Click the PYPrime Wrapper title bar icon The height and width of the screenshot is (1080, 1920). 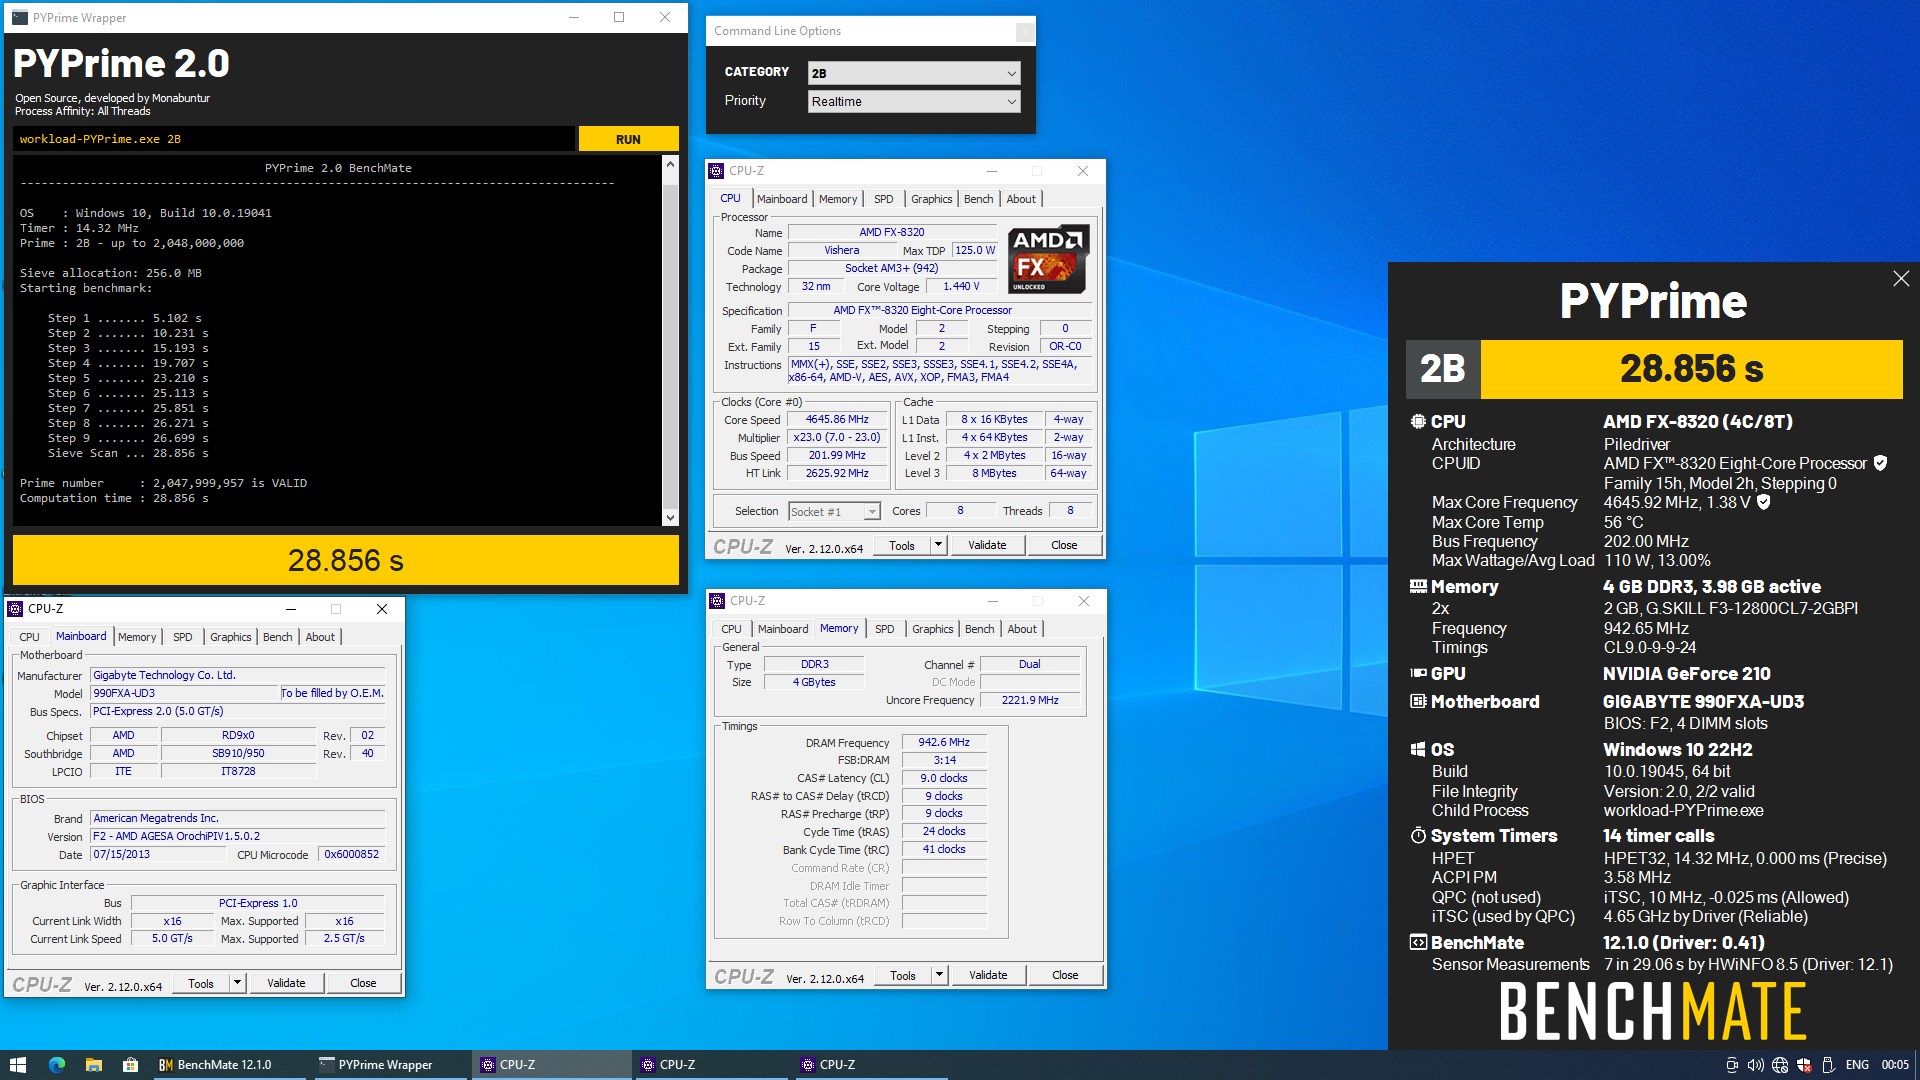point(20,17)
